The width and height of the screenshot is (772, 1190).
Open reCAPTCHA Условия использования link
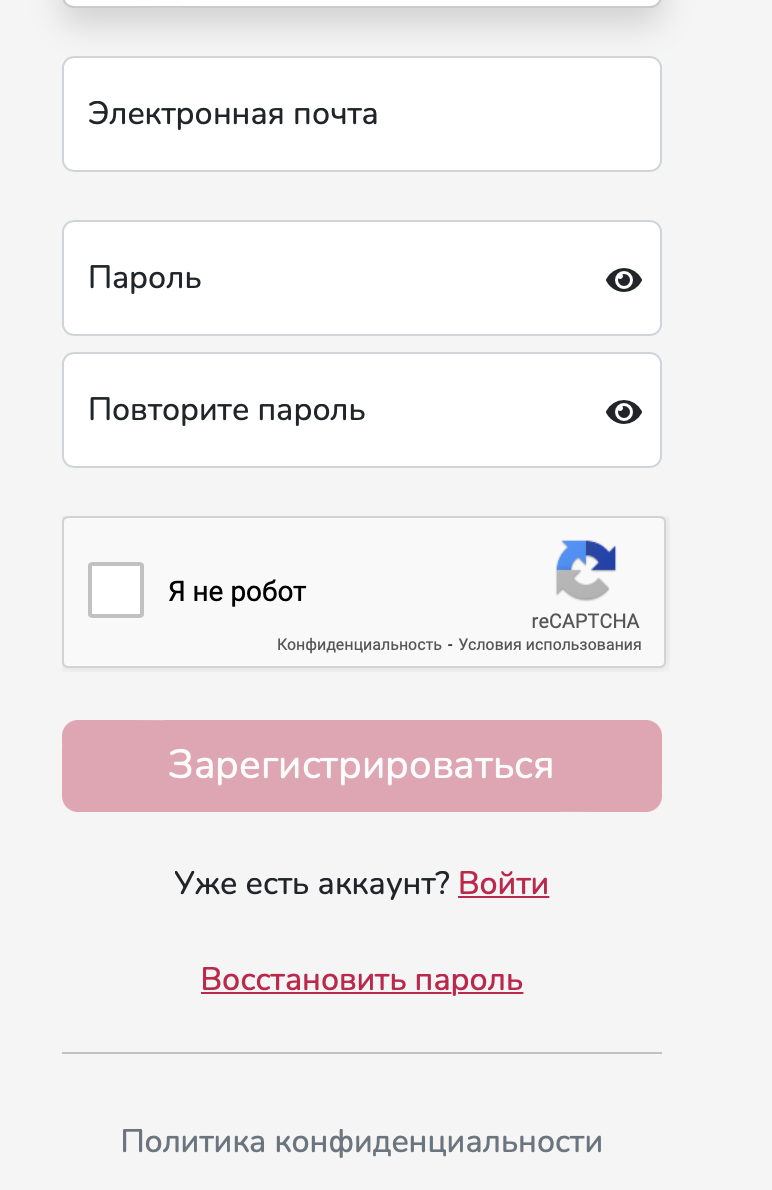click(550, 645)
